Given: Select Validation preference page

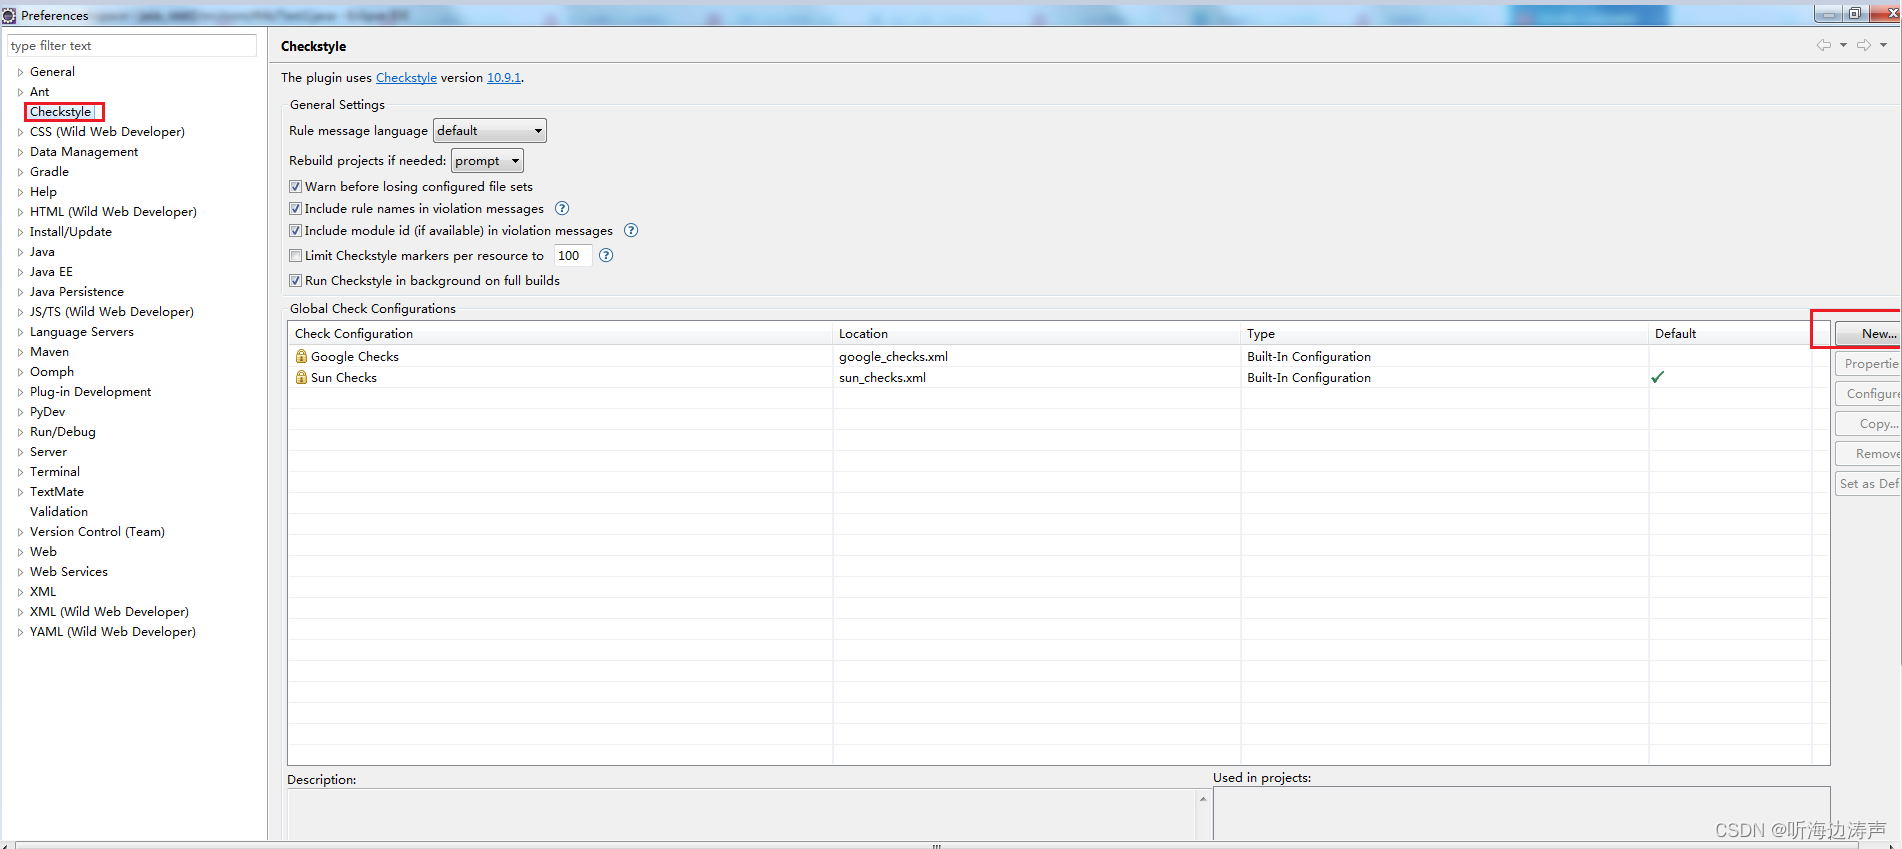Looking at the screenshot, I should 59,511.
